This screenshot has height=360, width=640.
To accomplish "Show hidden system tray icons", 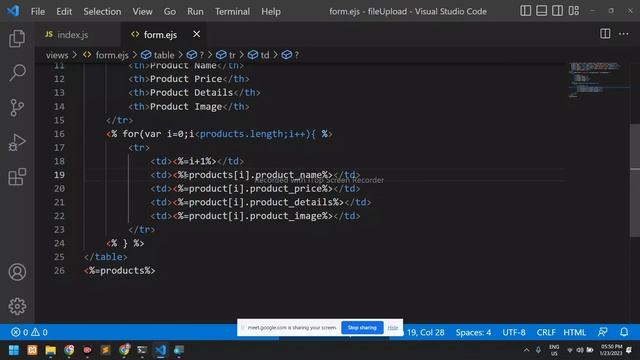I will click(526, 350).
